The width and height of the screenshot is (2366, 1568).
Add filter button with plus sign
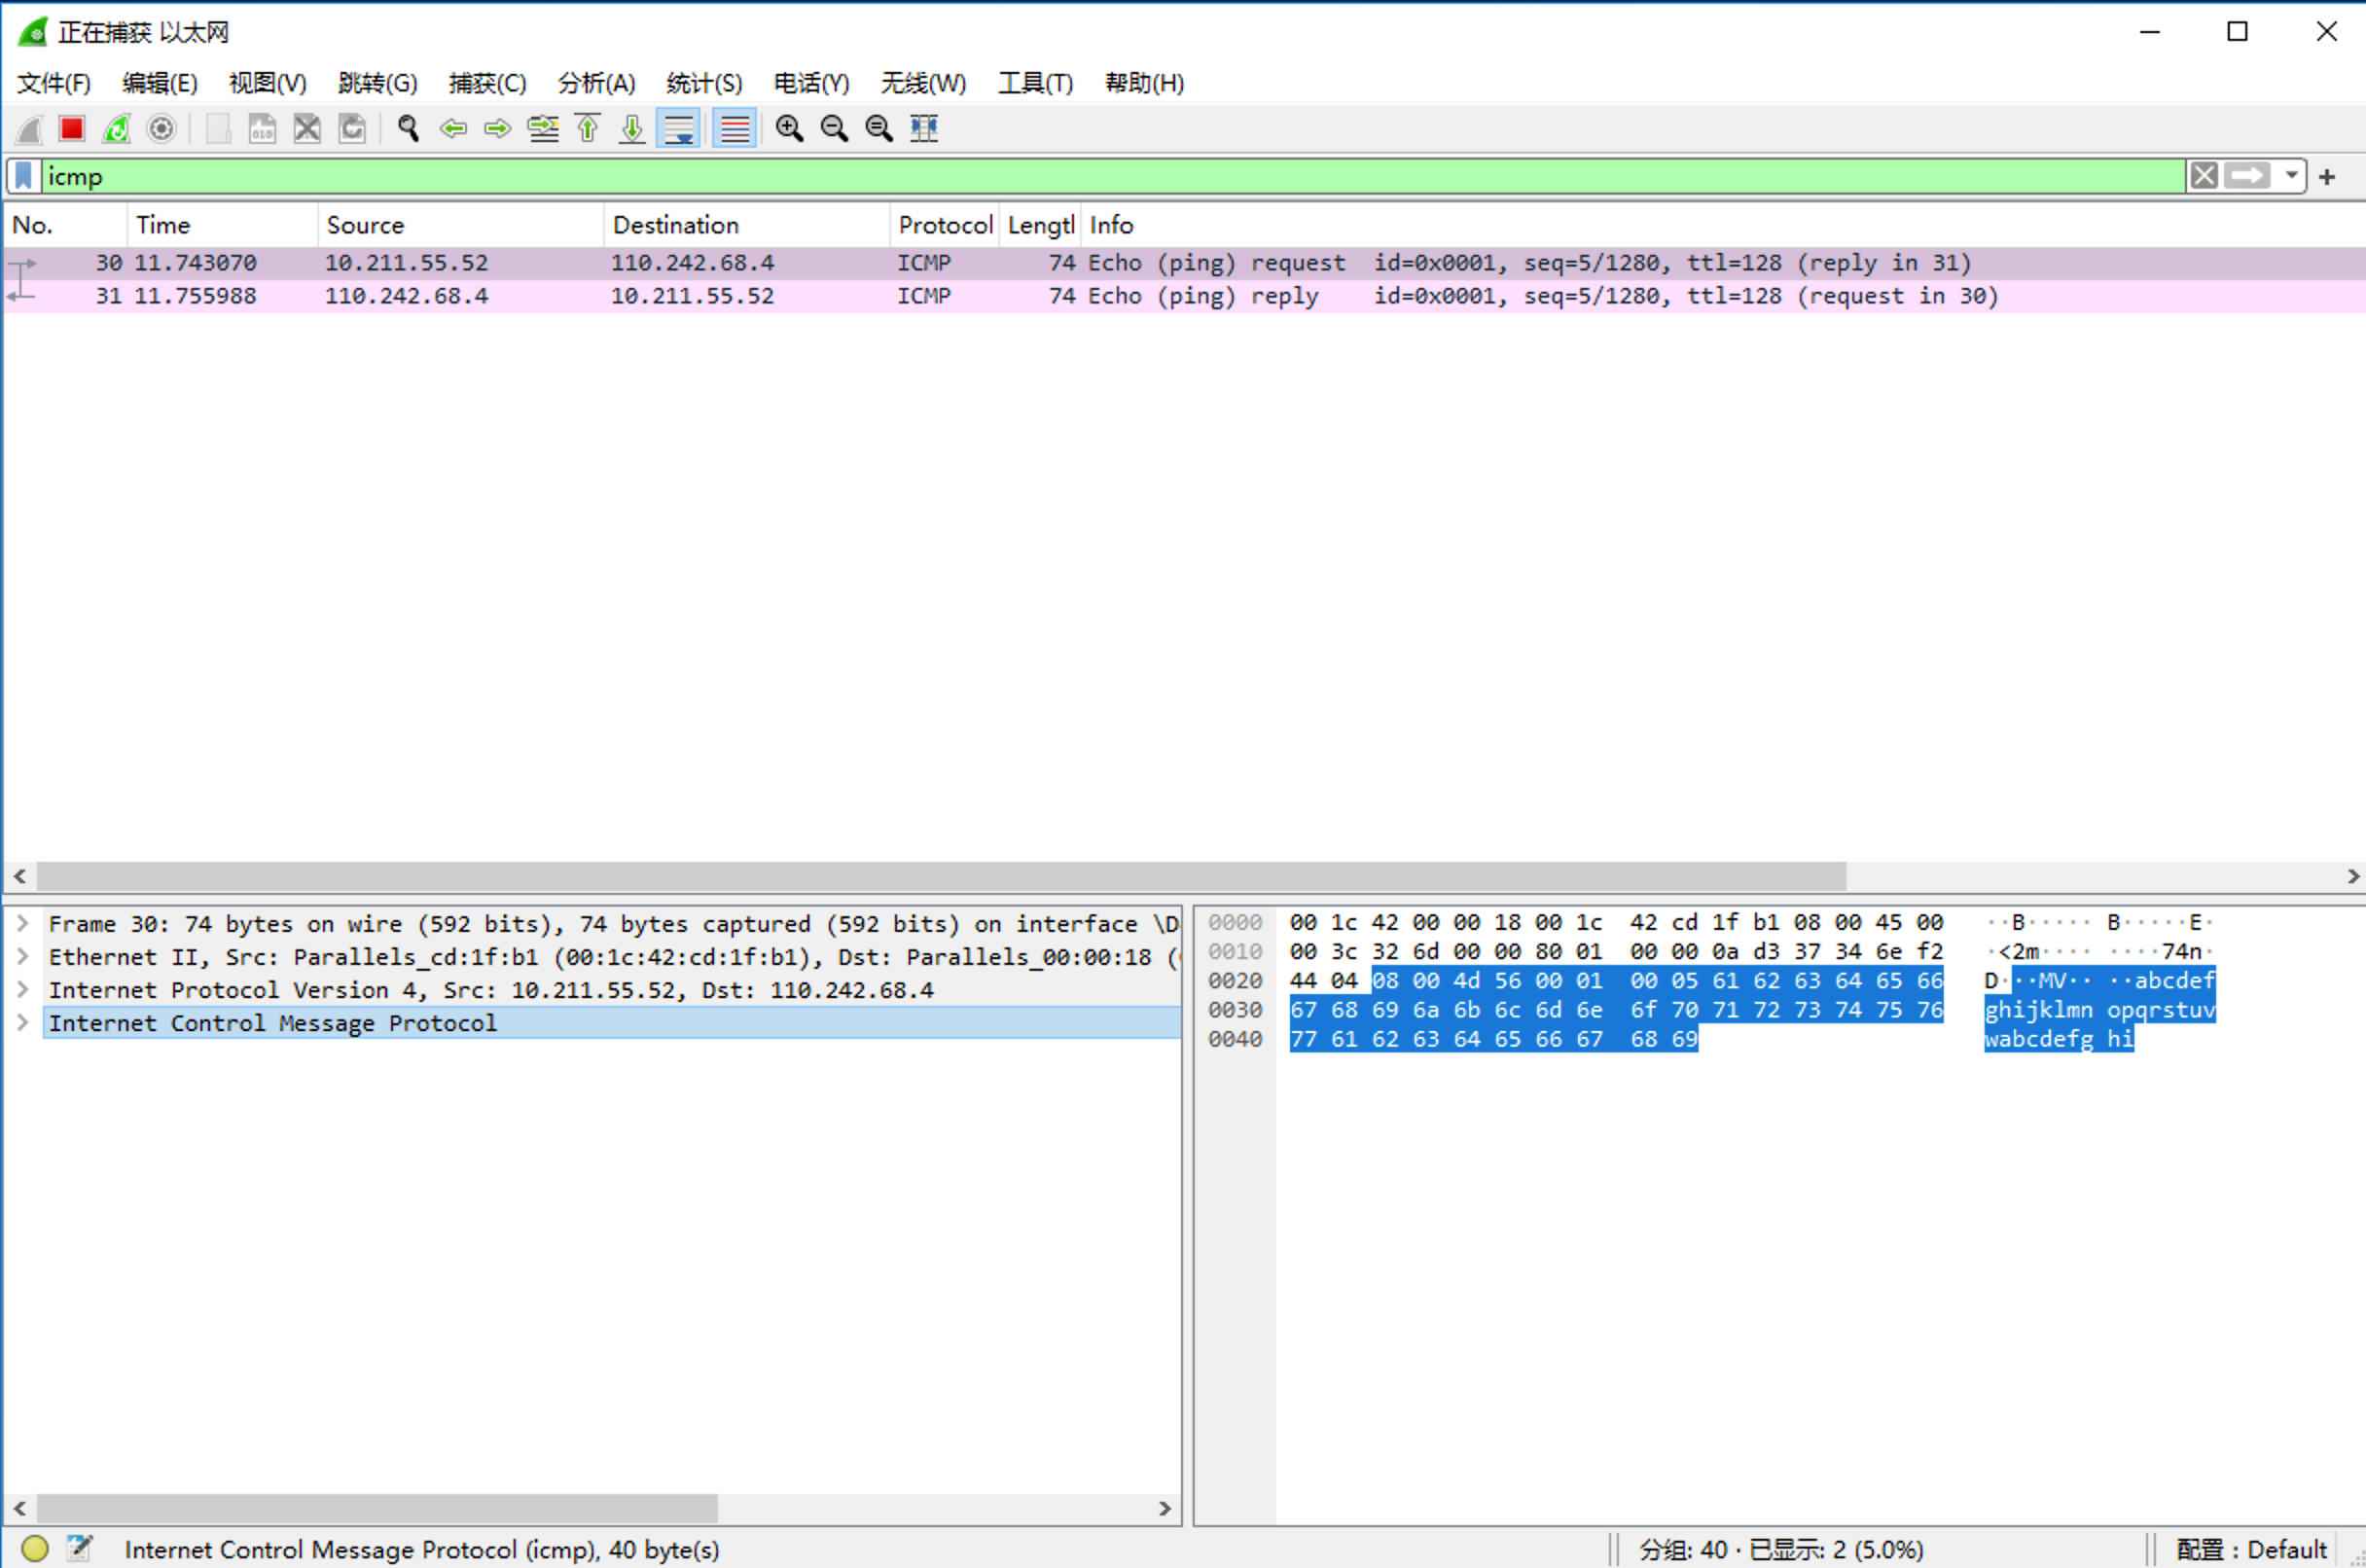pyautogui.click(x=2328, y=177)
